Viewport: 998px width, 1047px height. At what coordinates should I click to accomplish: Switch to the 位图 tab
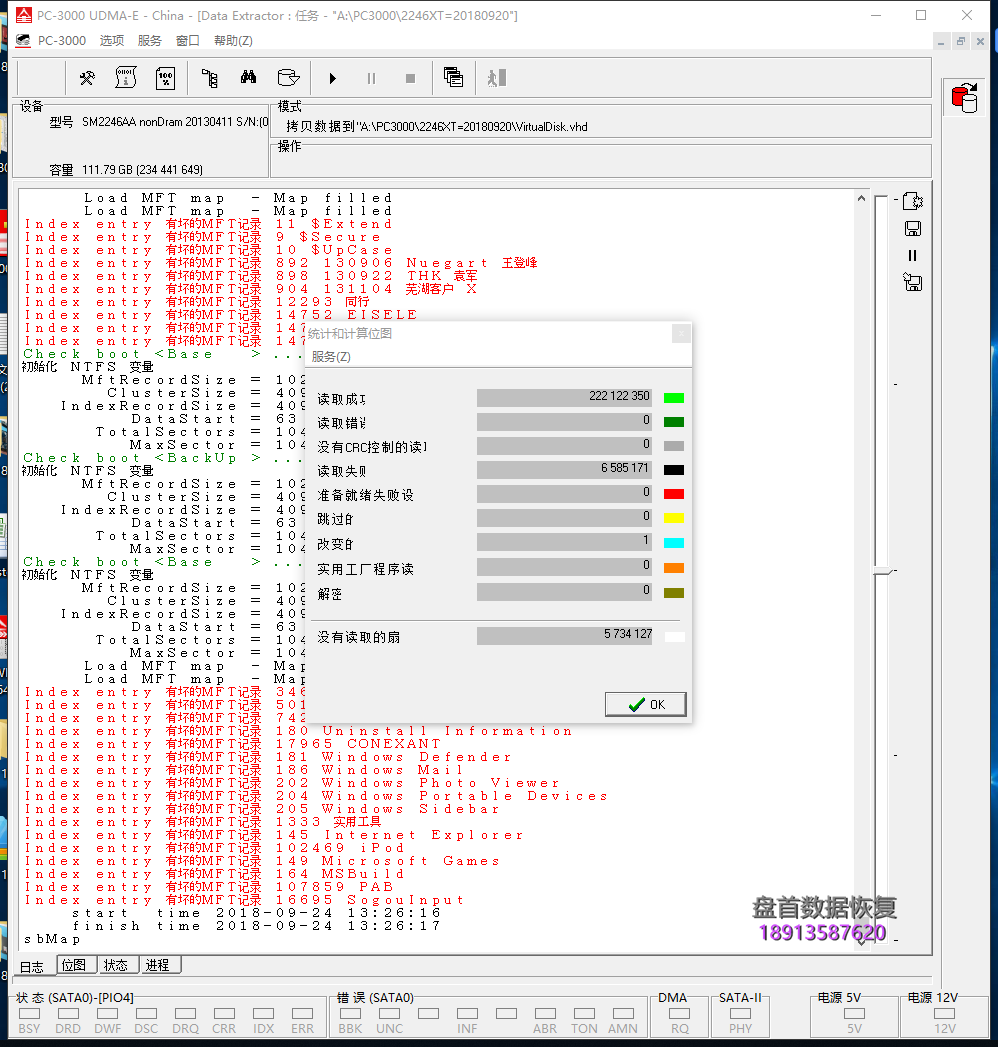(75, 964)
